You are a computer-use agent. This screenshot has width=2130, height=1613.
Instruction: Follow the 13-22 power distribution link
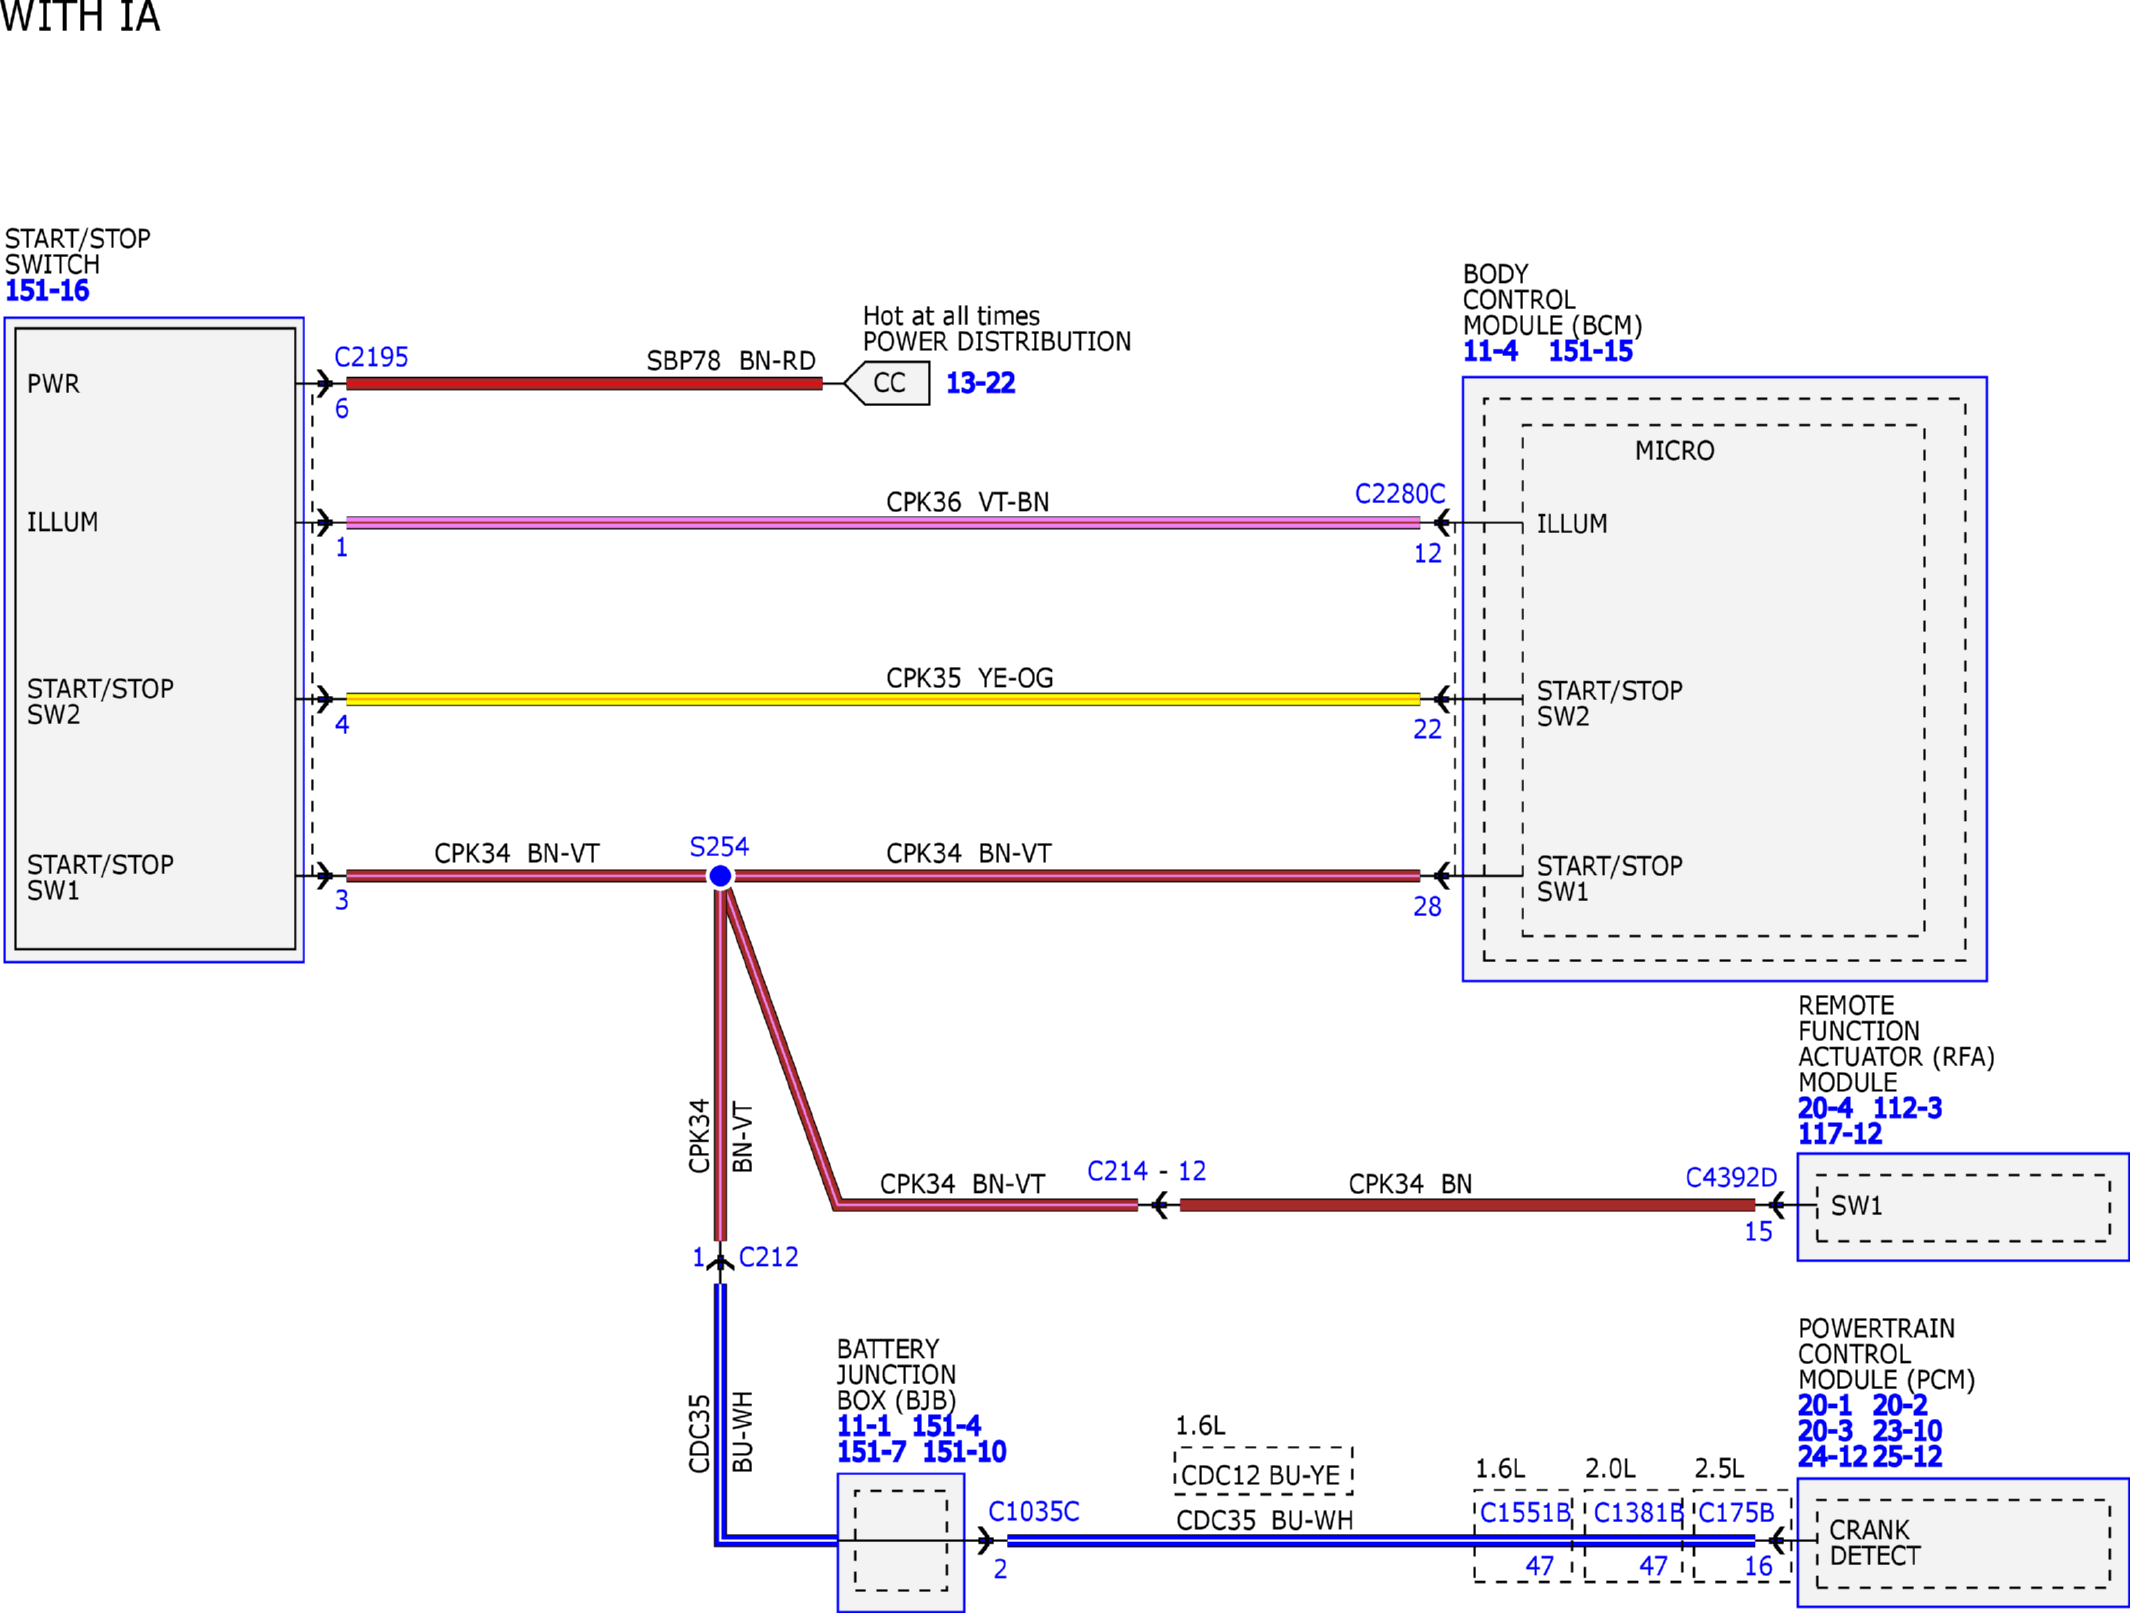click(x=980, y=383)
